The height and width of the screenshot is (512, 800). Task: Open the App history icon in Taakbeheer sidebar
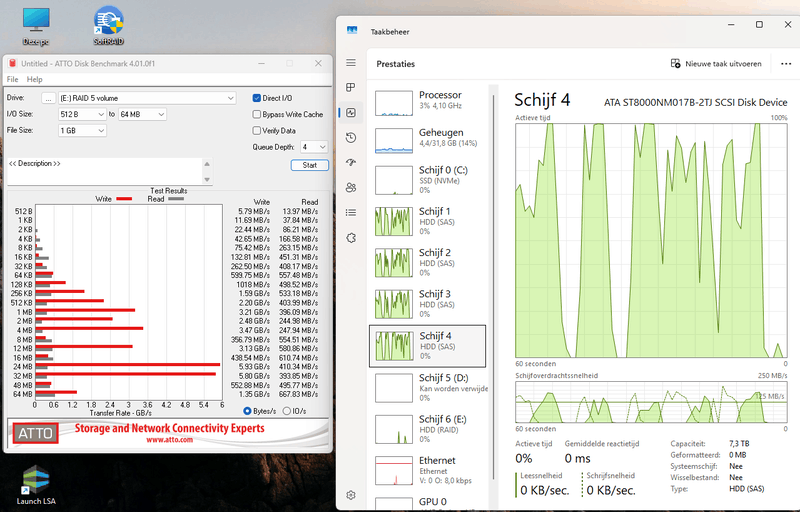351,138
